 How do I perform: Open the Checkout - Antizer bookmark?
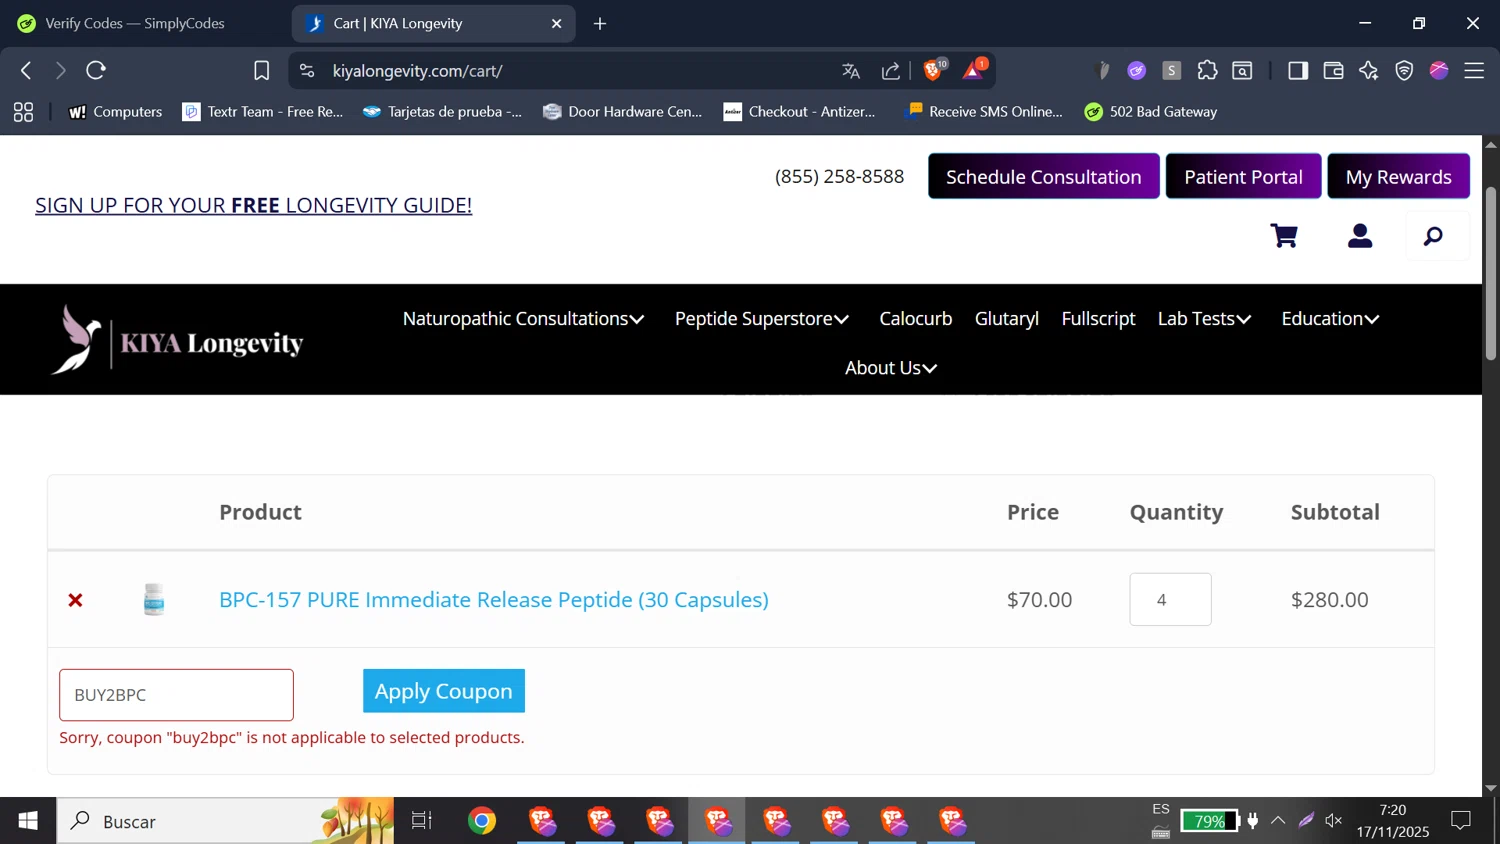click(x=799, y=112)
